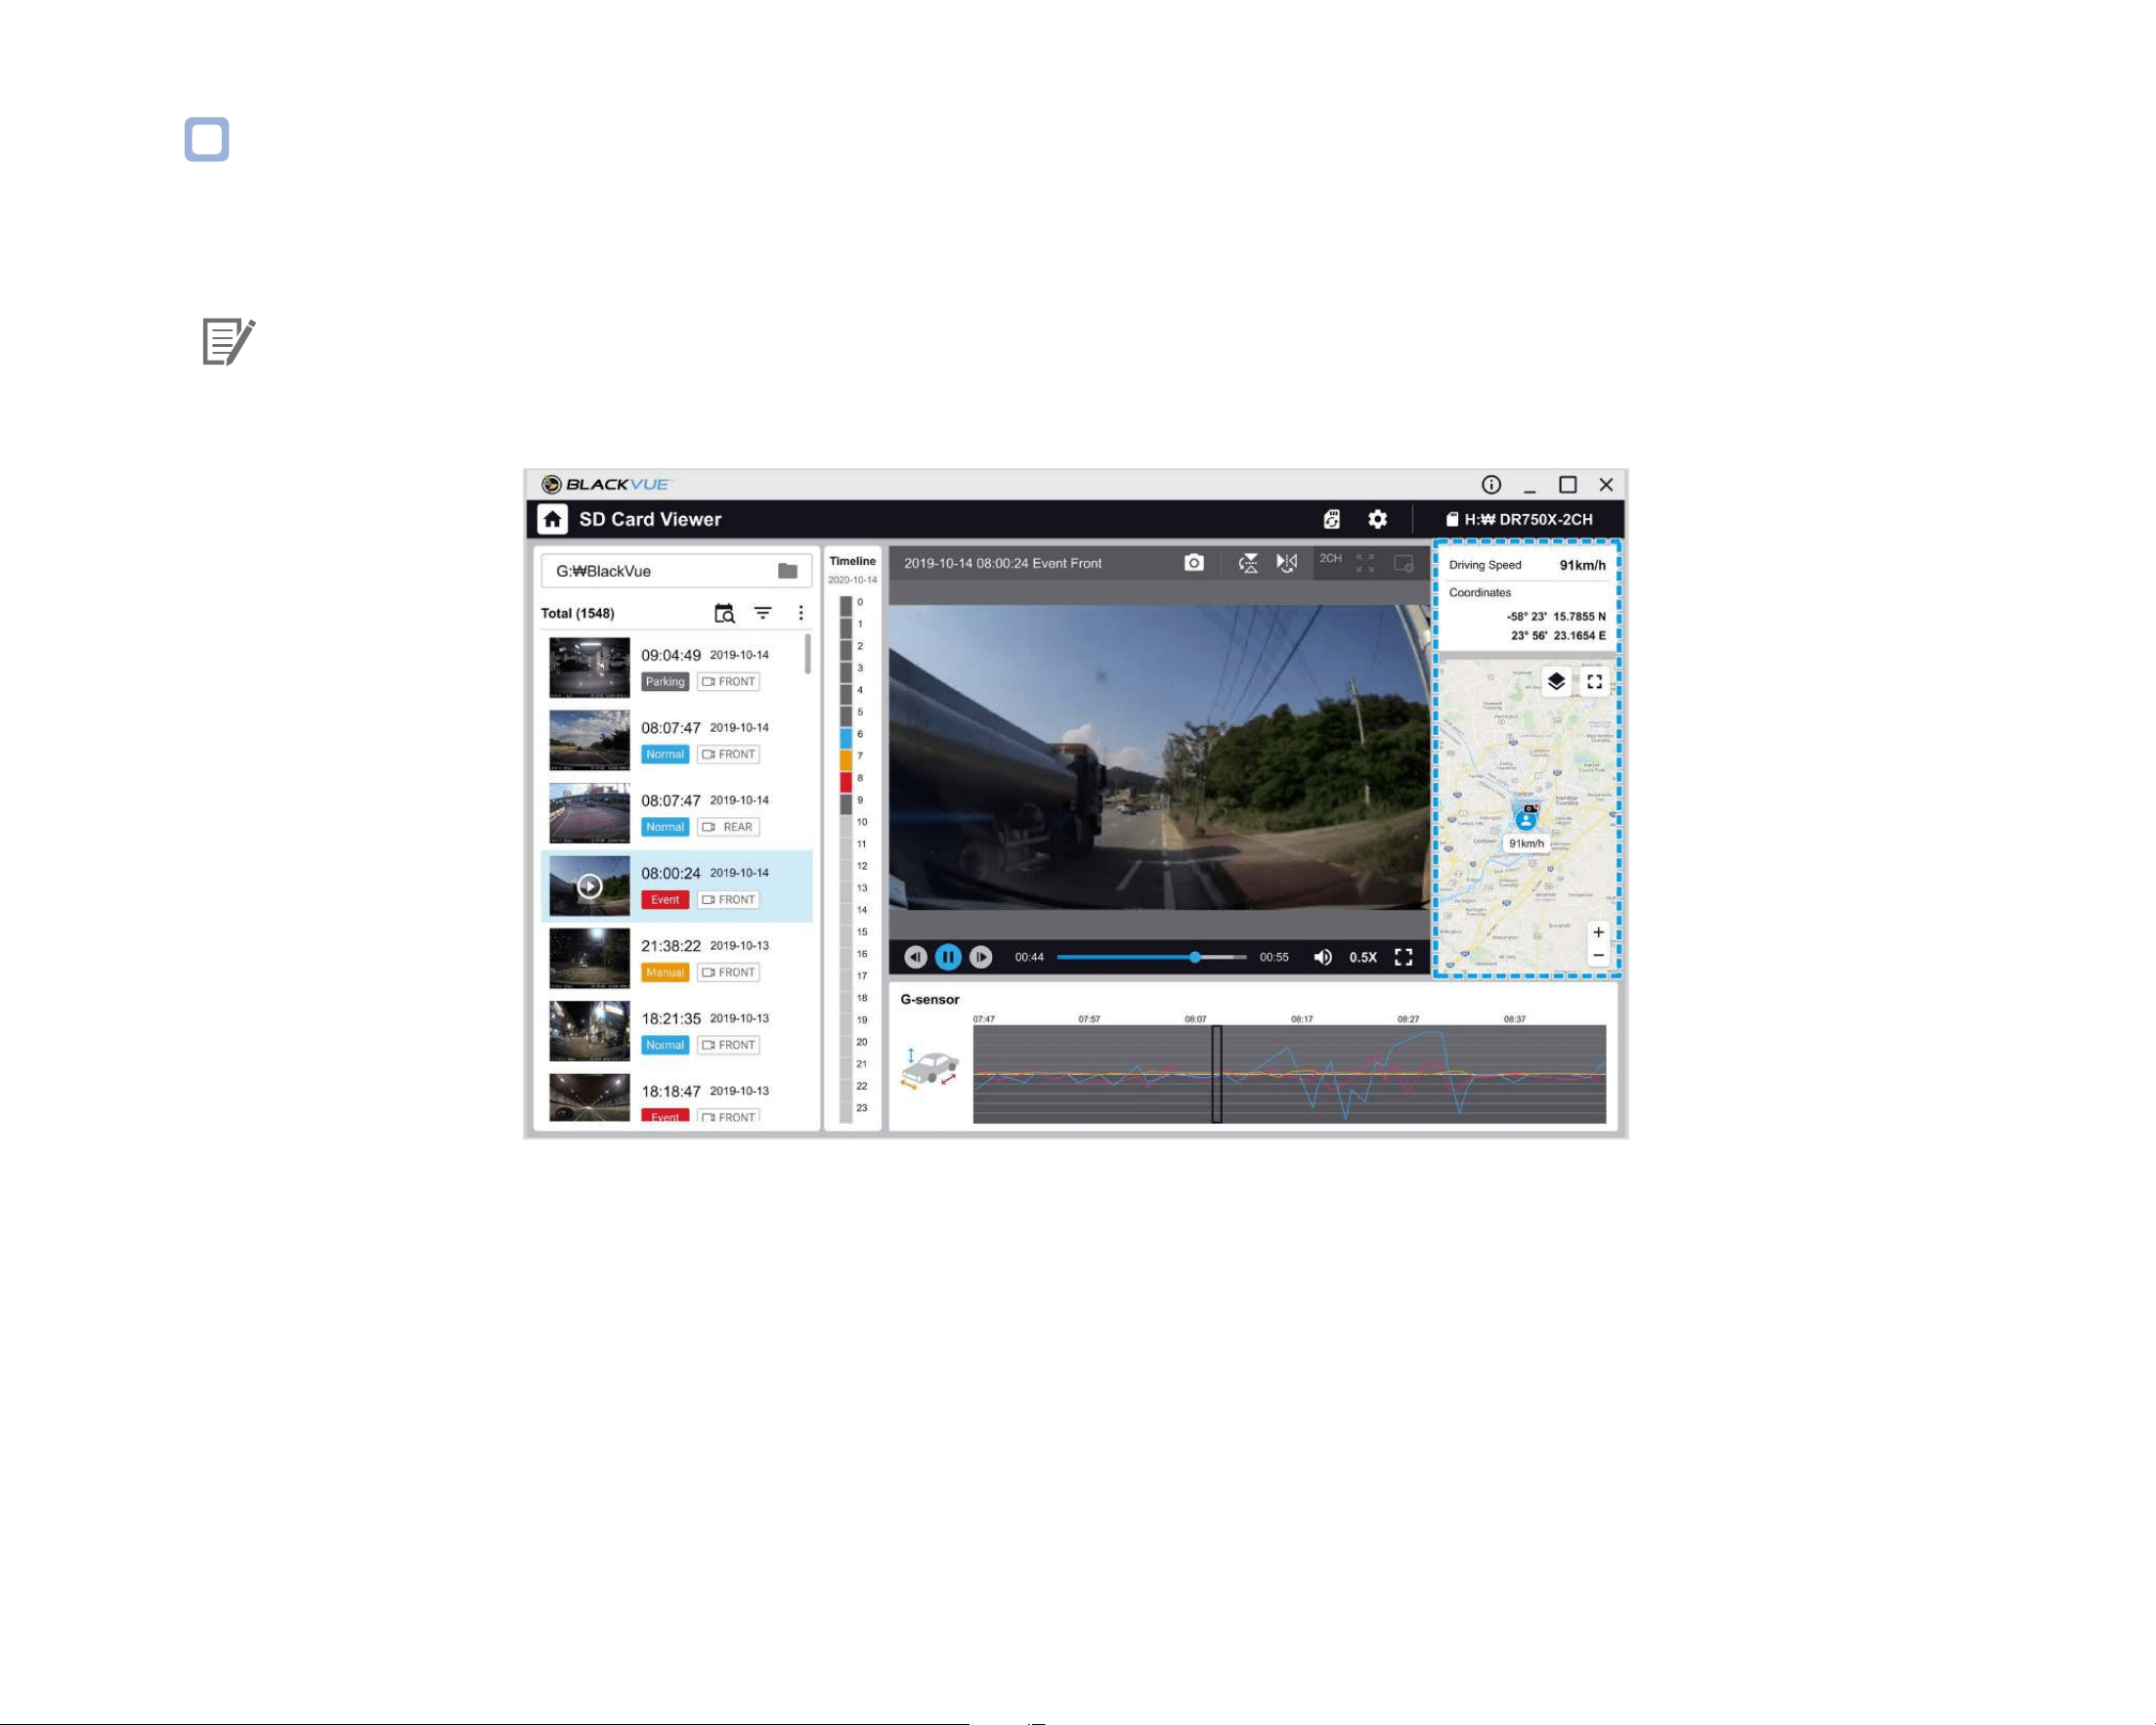
Task: Open the file list filter icon
Action: pyautogui.click(x=763, y=613)
